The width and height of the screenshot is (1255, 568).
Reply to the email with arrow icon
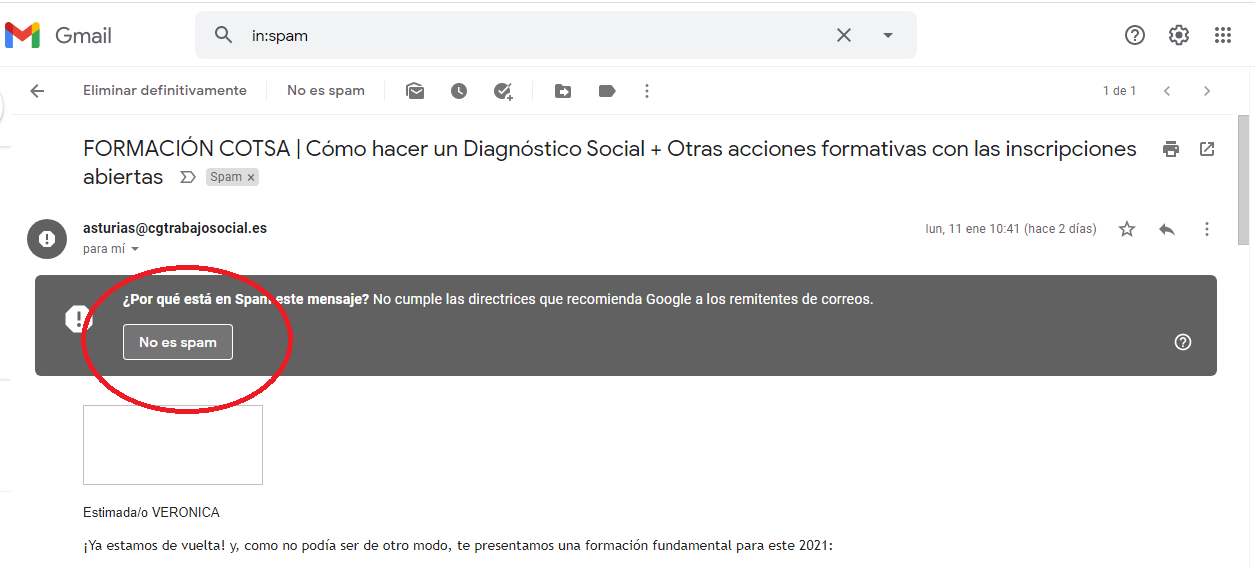[x=1167, y=229]
